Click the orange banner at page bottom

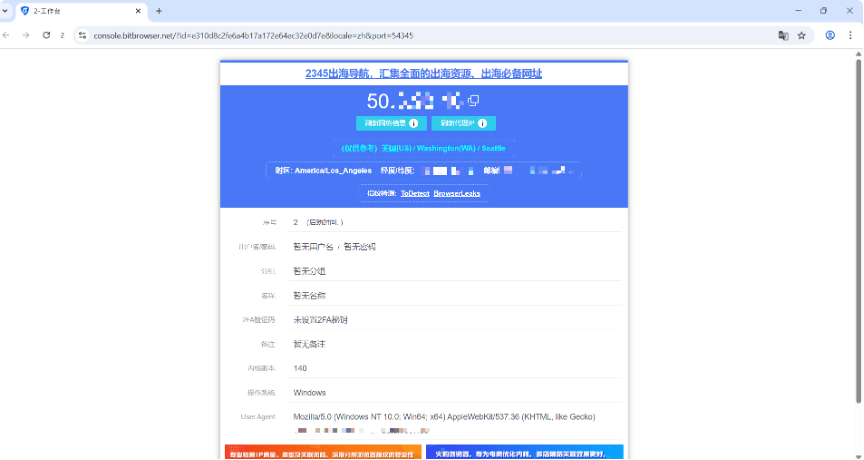[322, 452]
